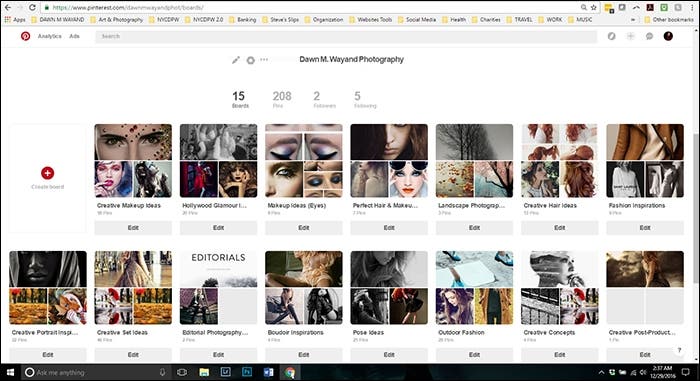Viewport: 700px width, 381px height.
Task: Open the Windows Start button
Action: point(10,372)
